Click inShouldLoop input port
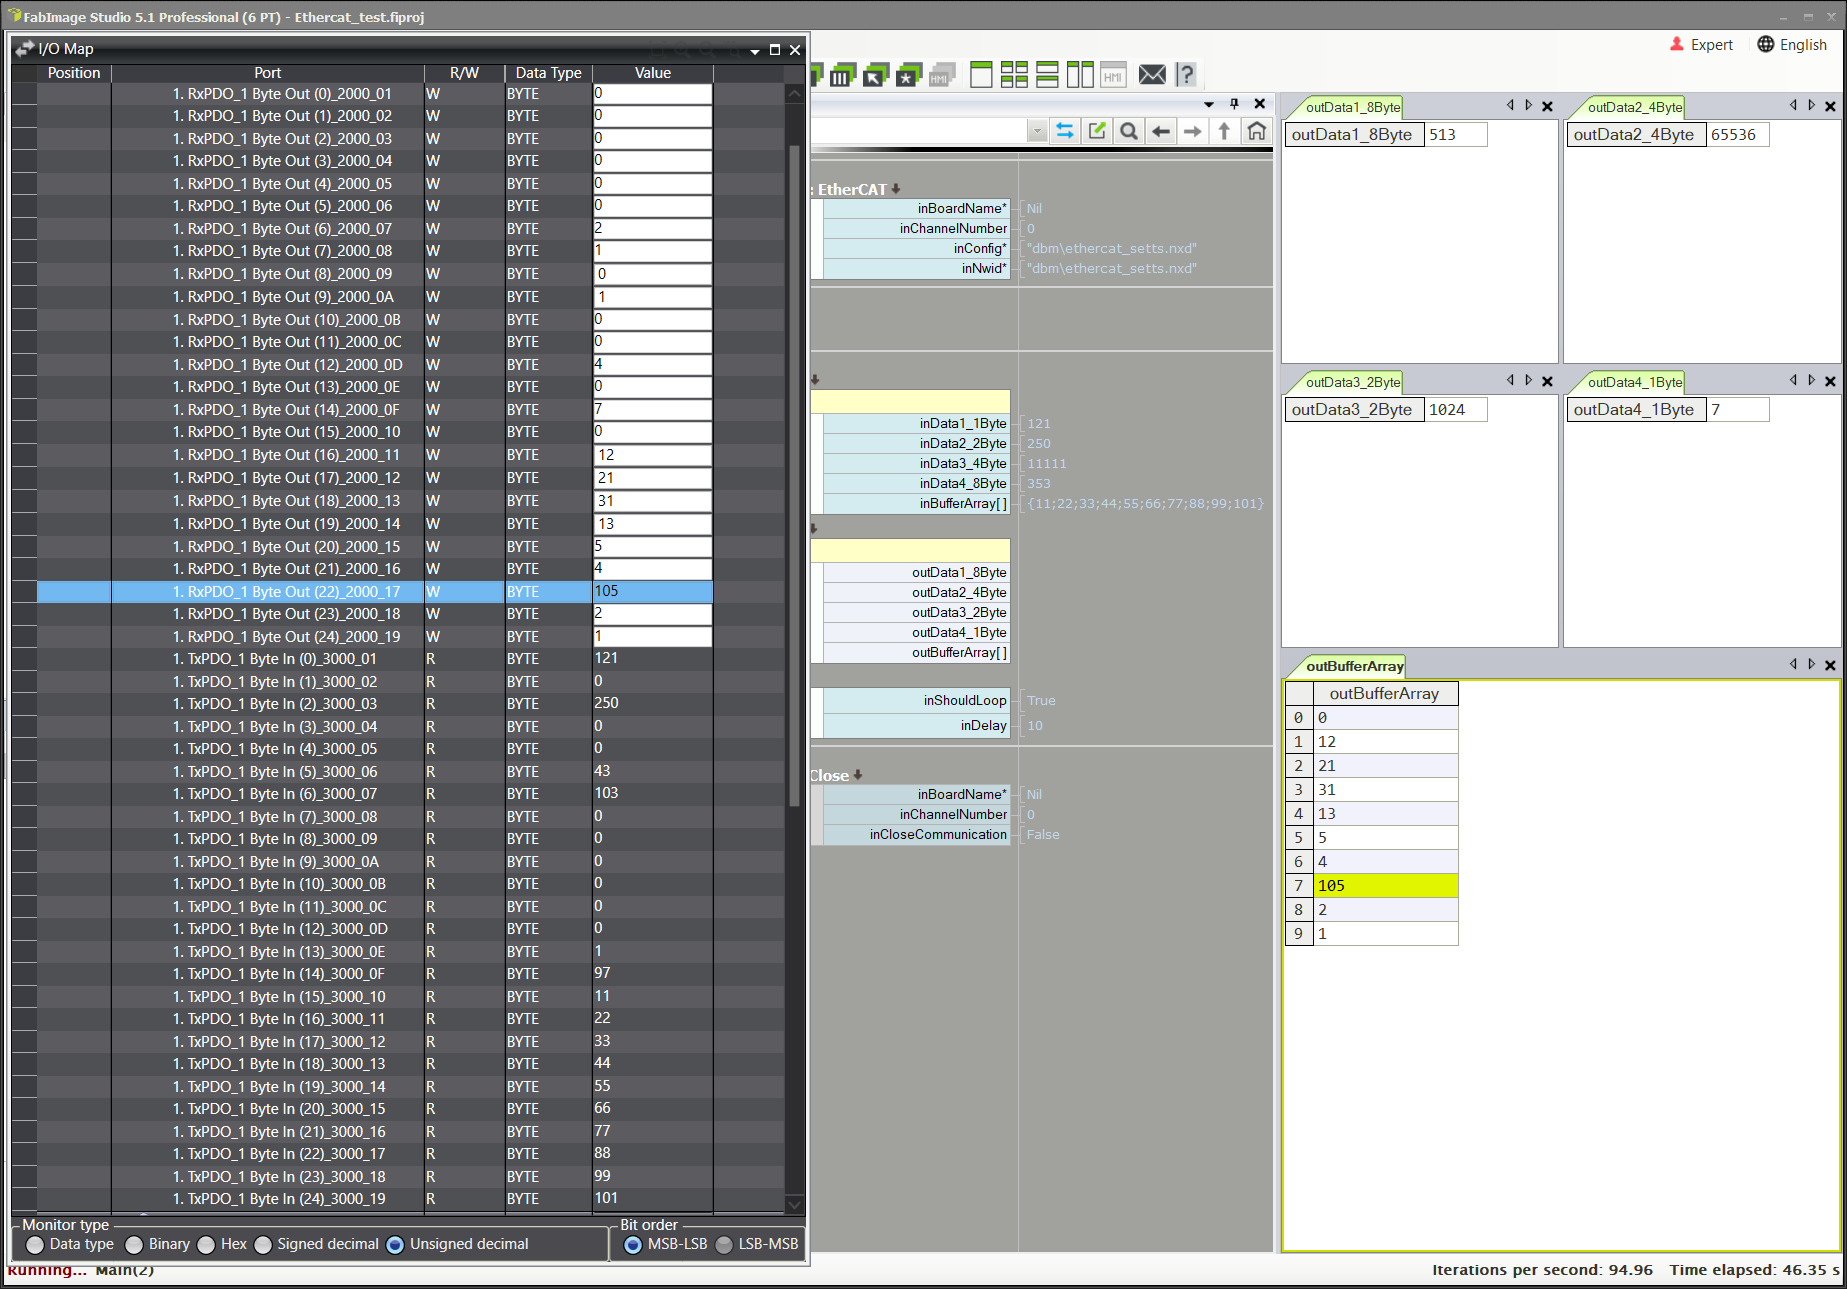Screen dimensions: 1847x1289 [x=916, y=701]
